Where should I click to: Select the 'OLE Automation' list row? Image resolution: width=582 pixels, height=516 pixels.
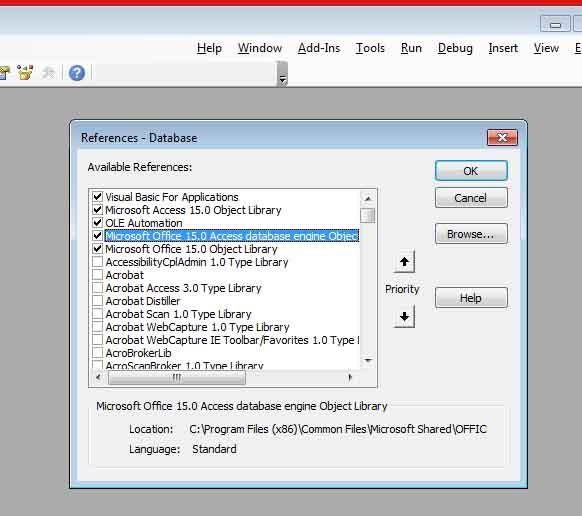pos(232,222)
